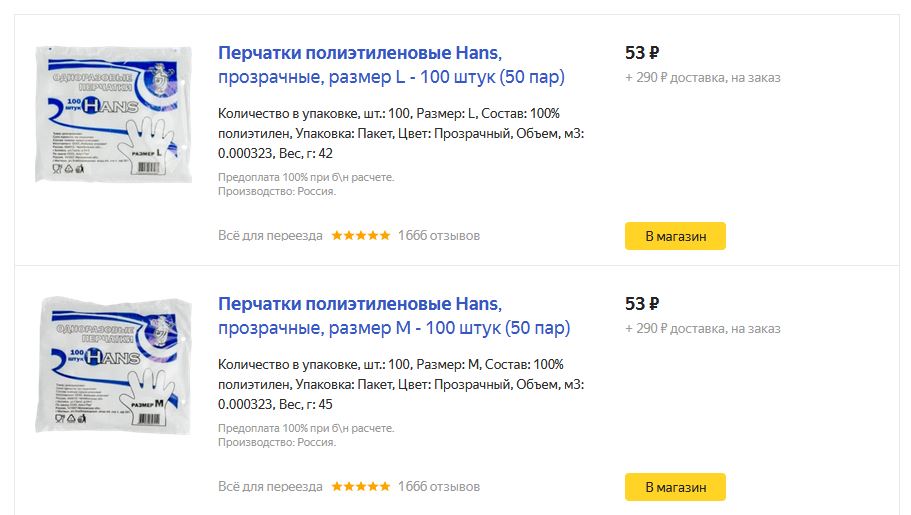This screenshot has height=515, width=911.
Task: Click the size L description with weight 42 g
Action: pos(400,133)
